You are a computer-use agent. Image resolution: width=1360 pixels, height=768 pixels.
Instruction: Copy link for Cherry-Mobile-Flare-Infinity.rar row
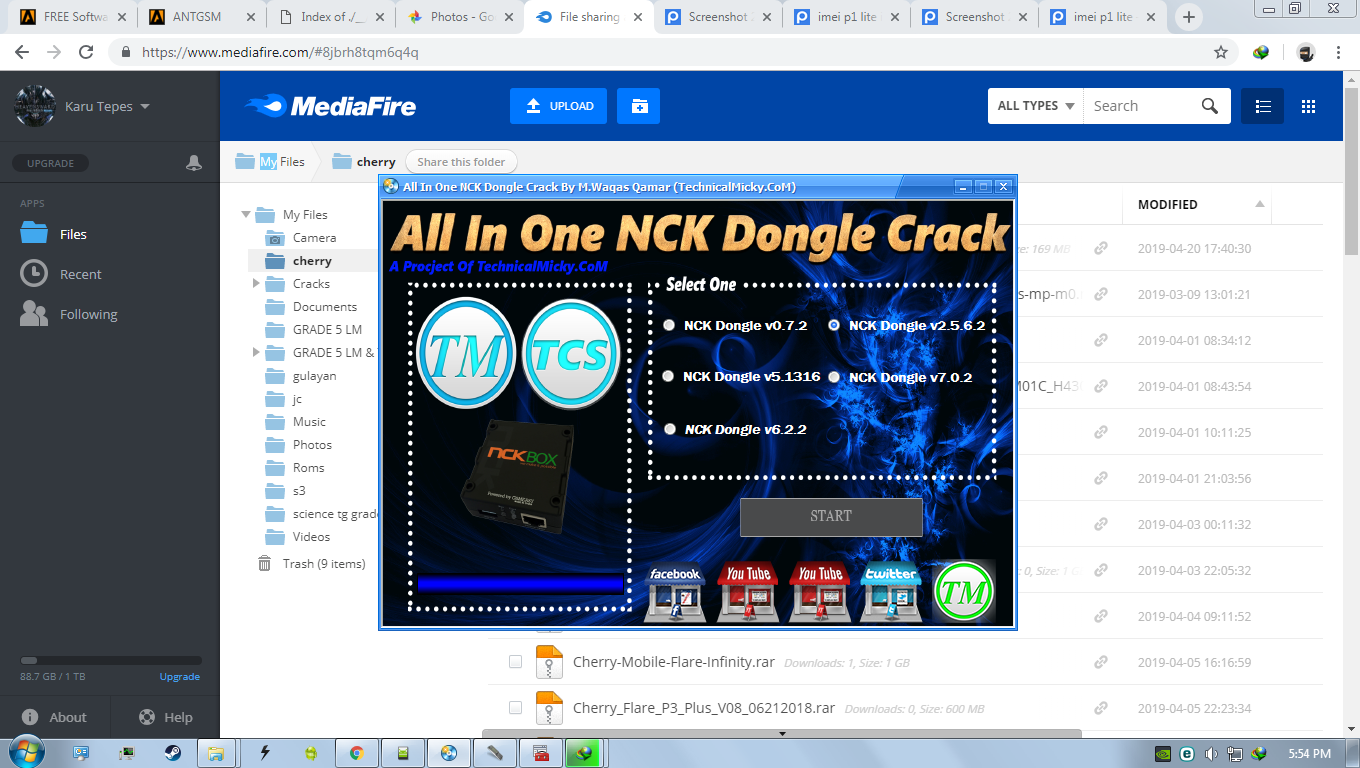point(1101,662)
